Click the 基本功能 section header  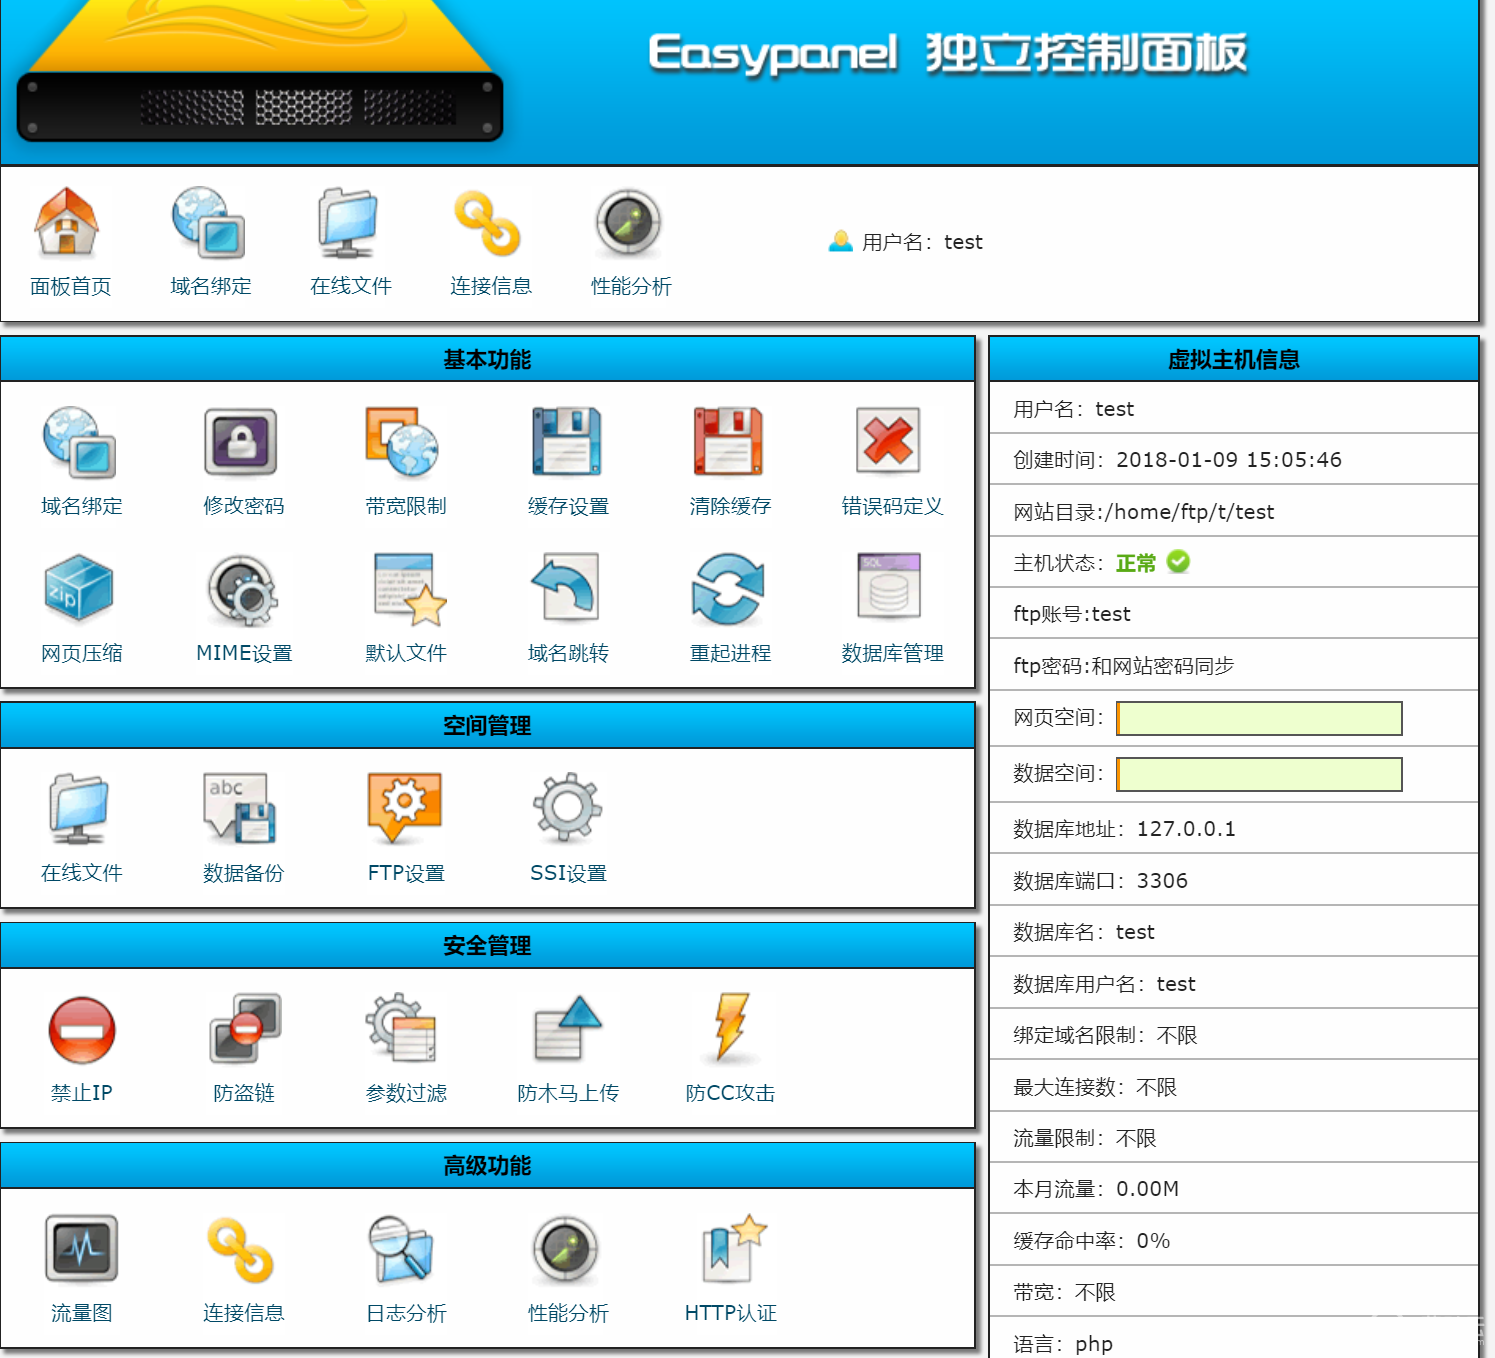coord(487,359)
